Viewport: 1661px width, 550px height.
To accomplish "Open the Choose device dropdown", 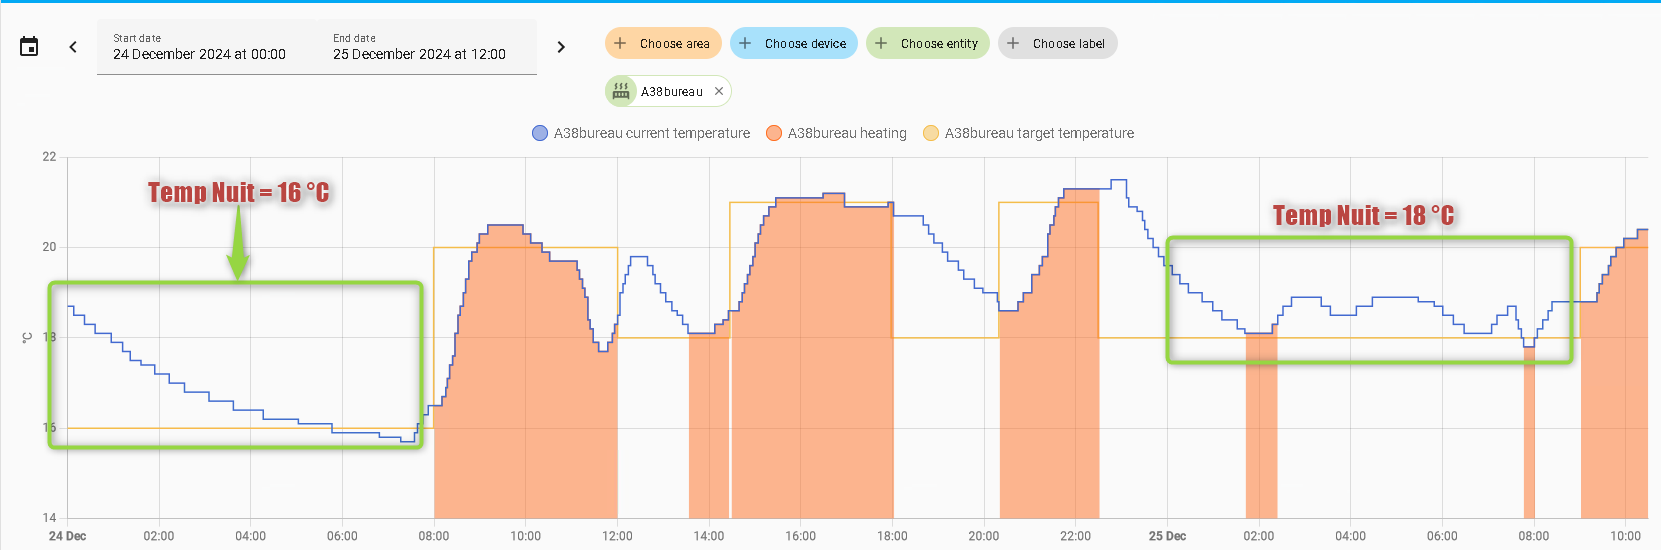I will pyautogui.click(x=805, y=43).
